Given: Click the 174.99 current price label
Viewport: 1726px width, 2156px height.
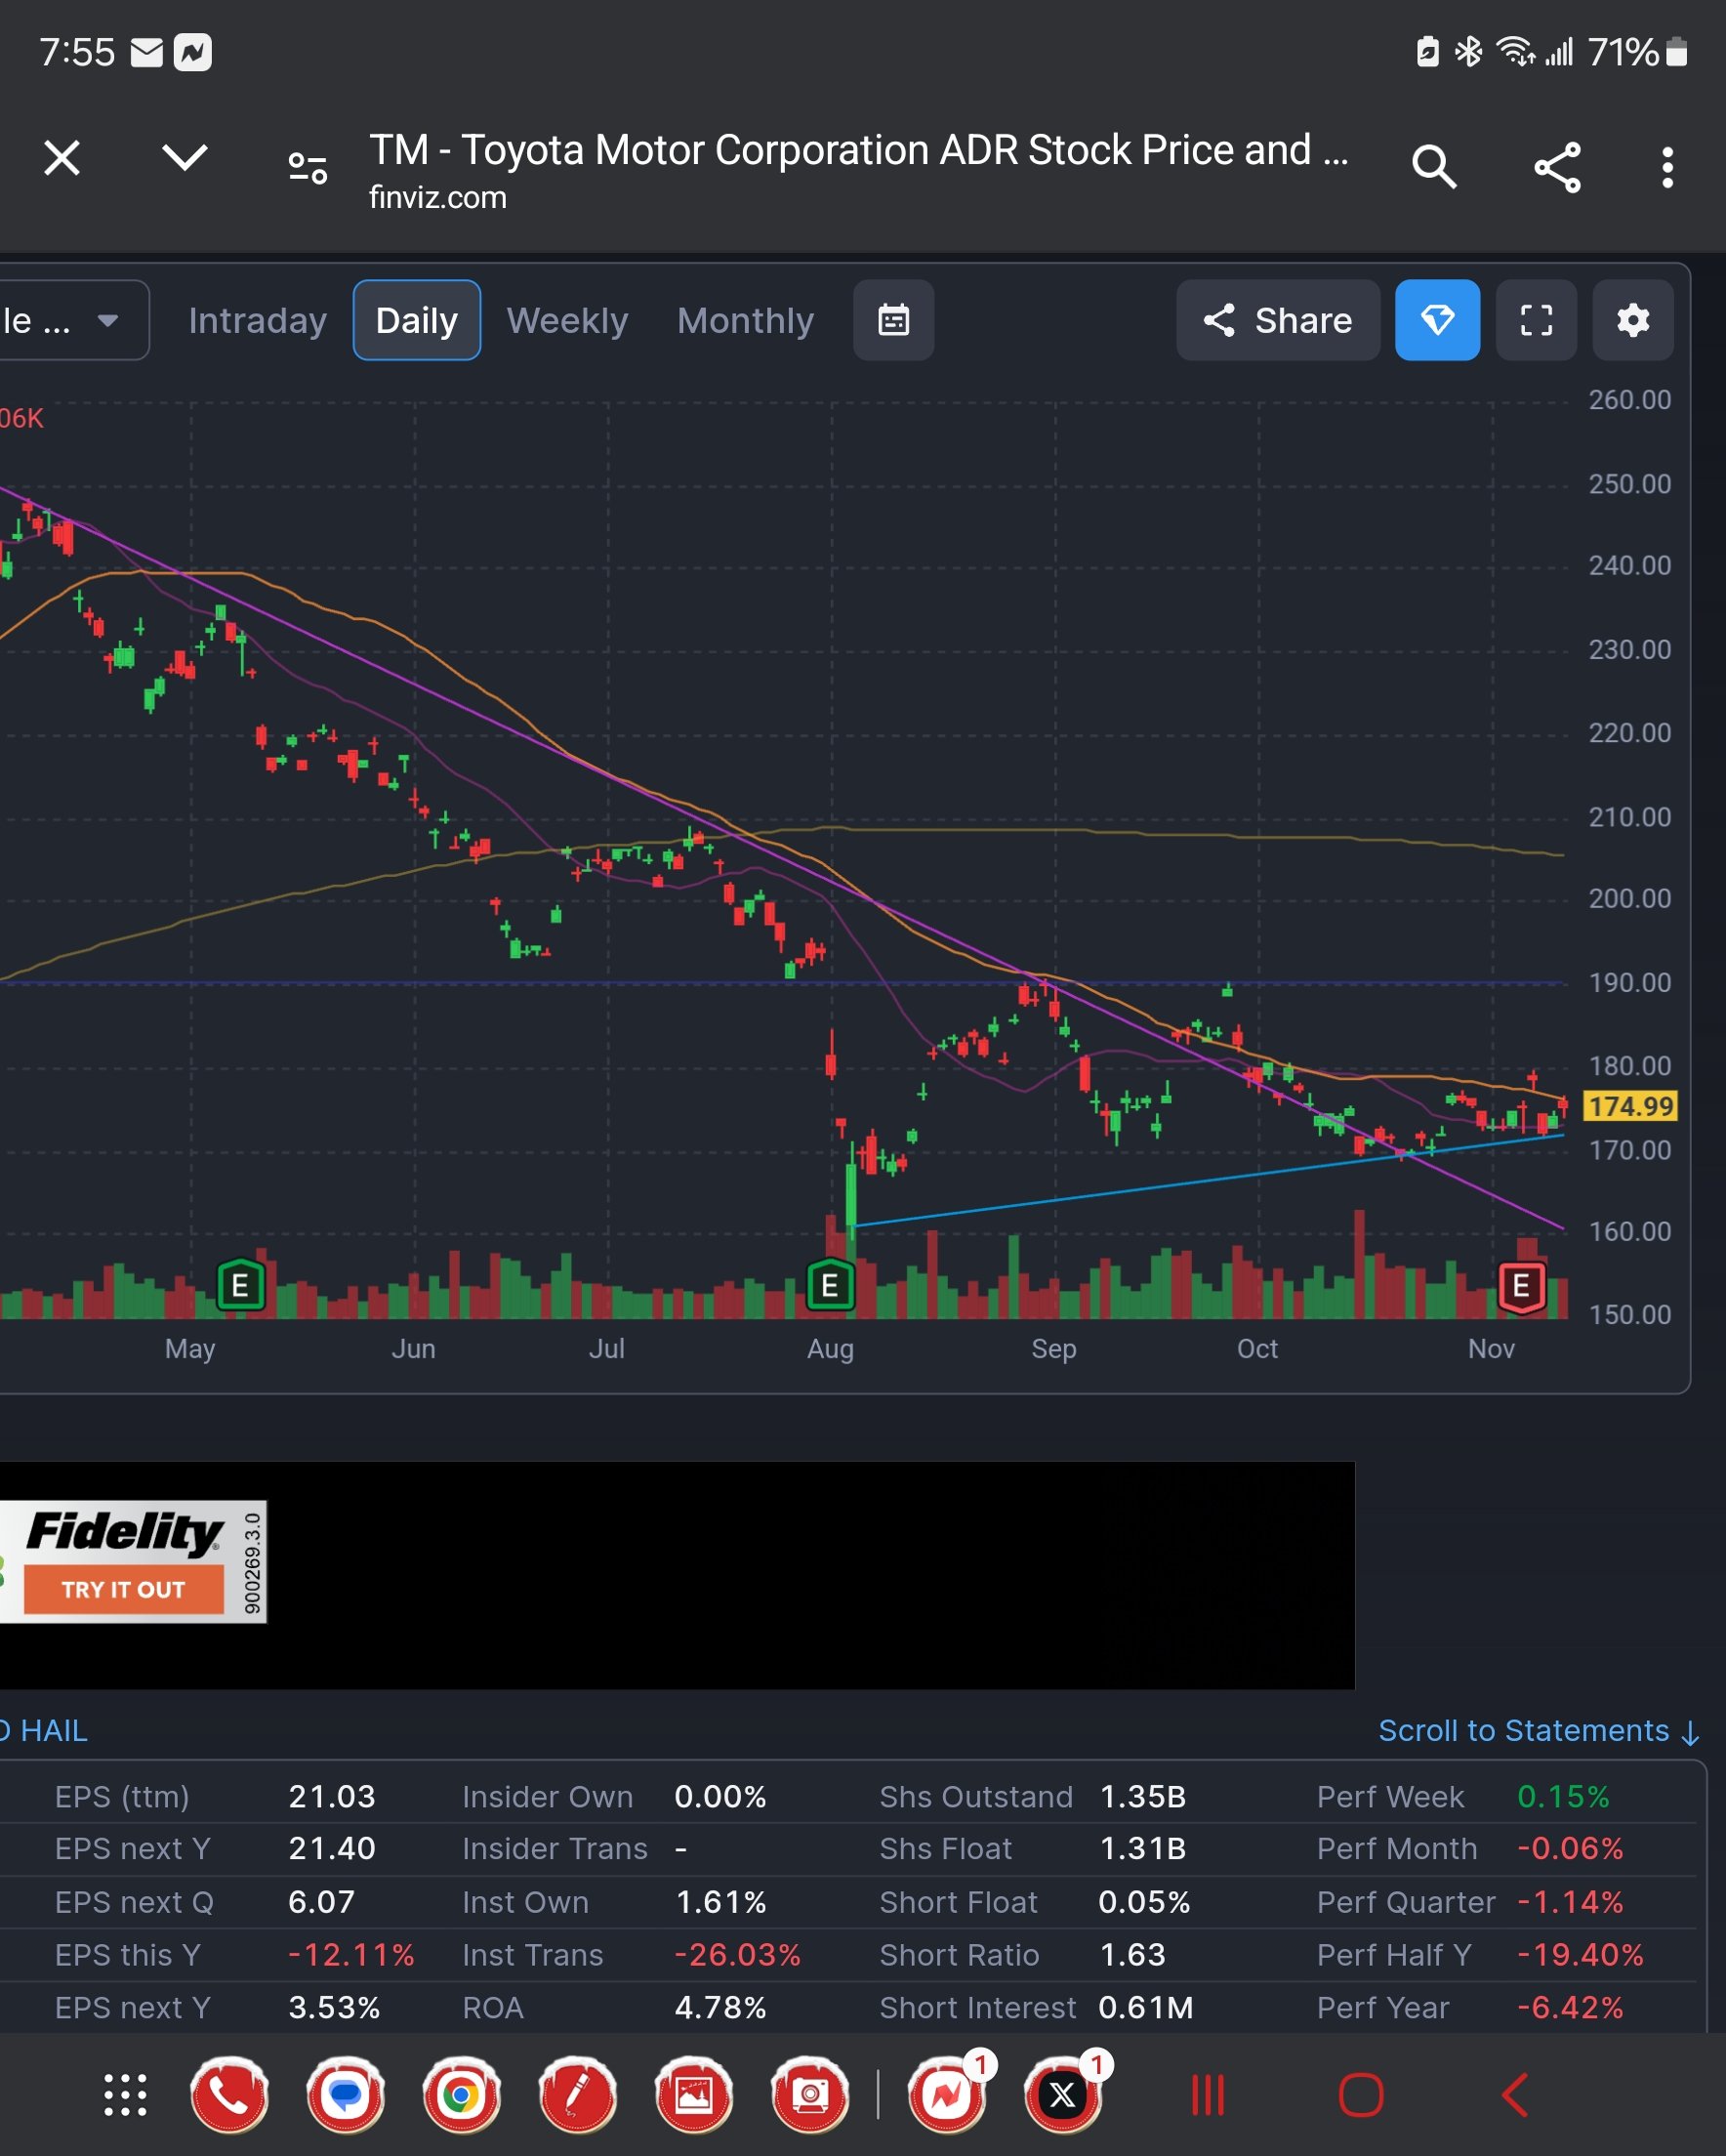Looking at the screenshot, I should (x=1630, y=1106).
